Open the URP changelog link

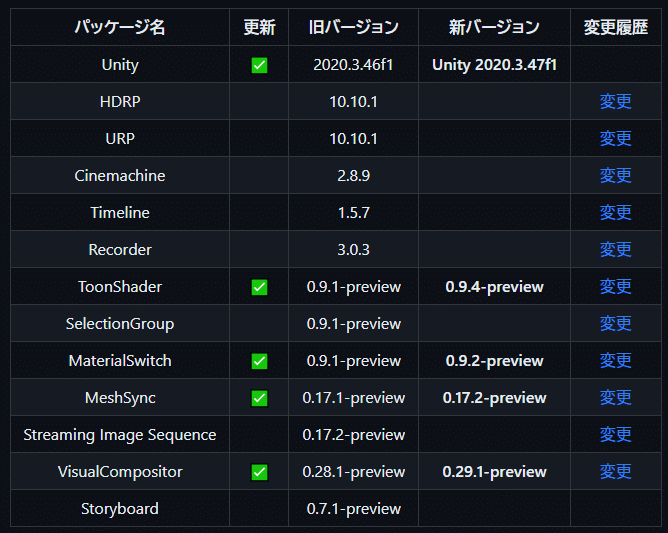[x=615, y=138]
